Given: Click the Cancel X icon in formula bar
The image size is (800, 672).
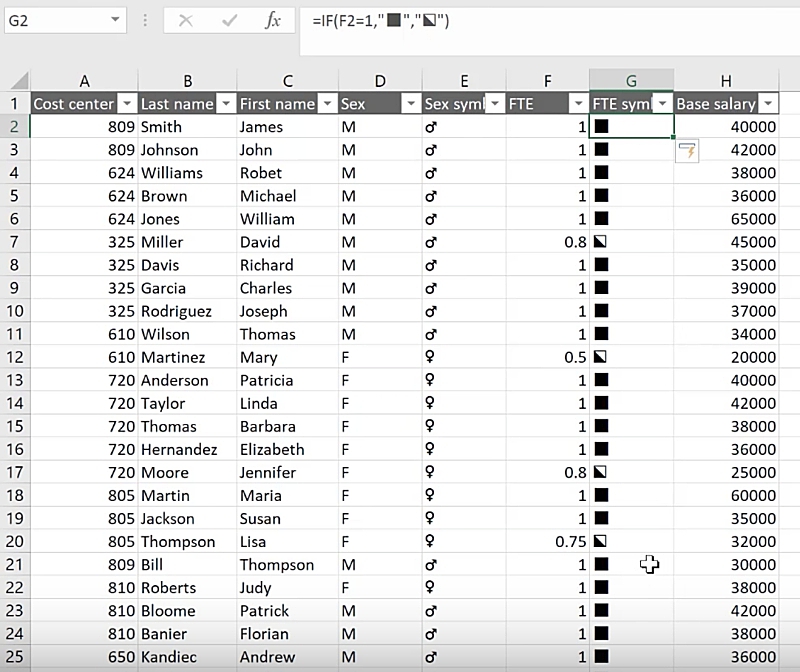Looking at the screenshot, I should (x=185, y=20).
